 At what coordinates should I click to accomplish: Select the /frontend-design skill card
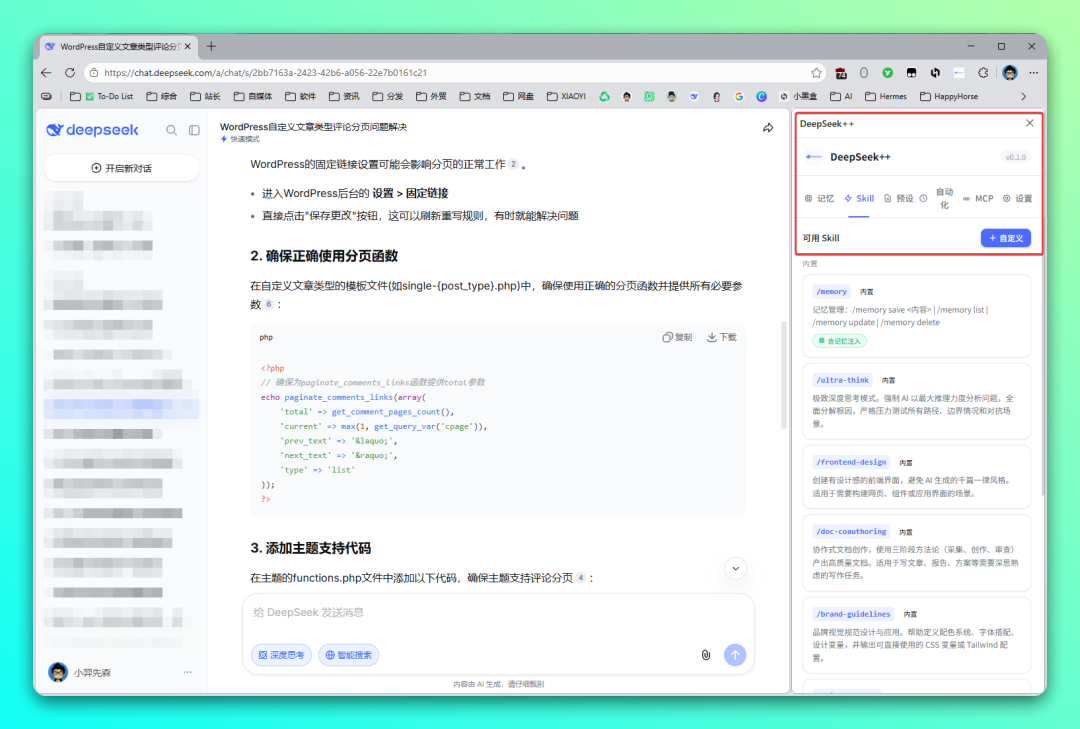point(916,478)
